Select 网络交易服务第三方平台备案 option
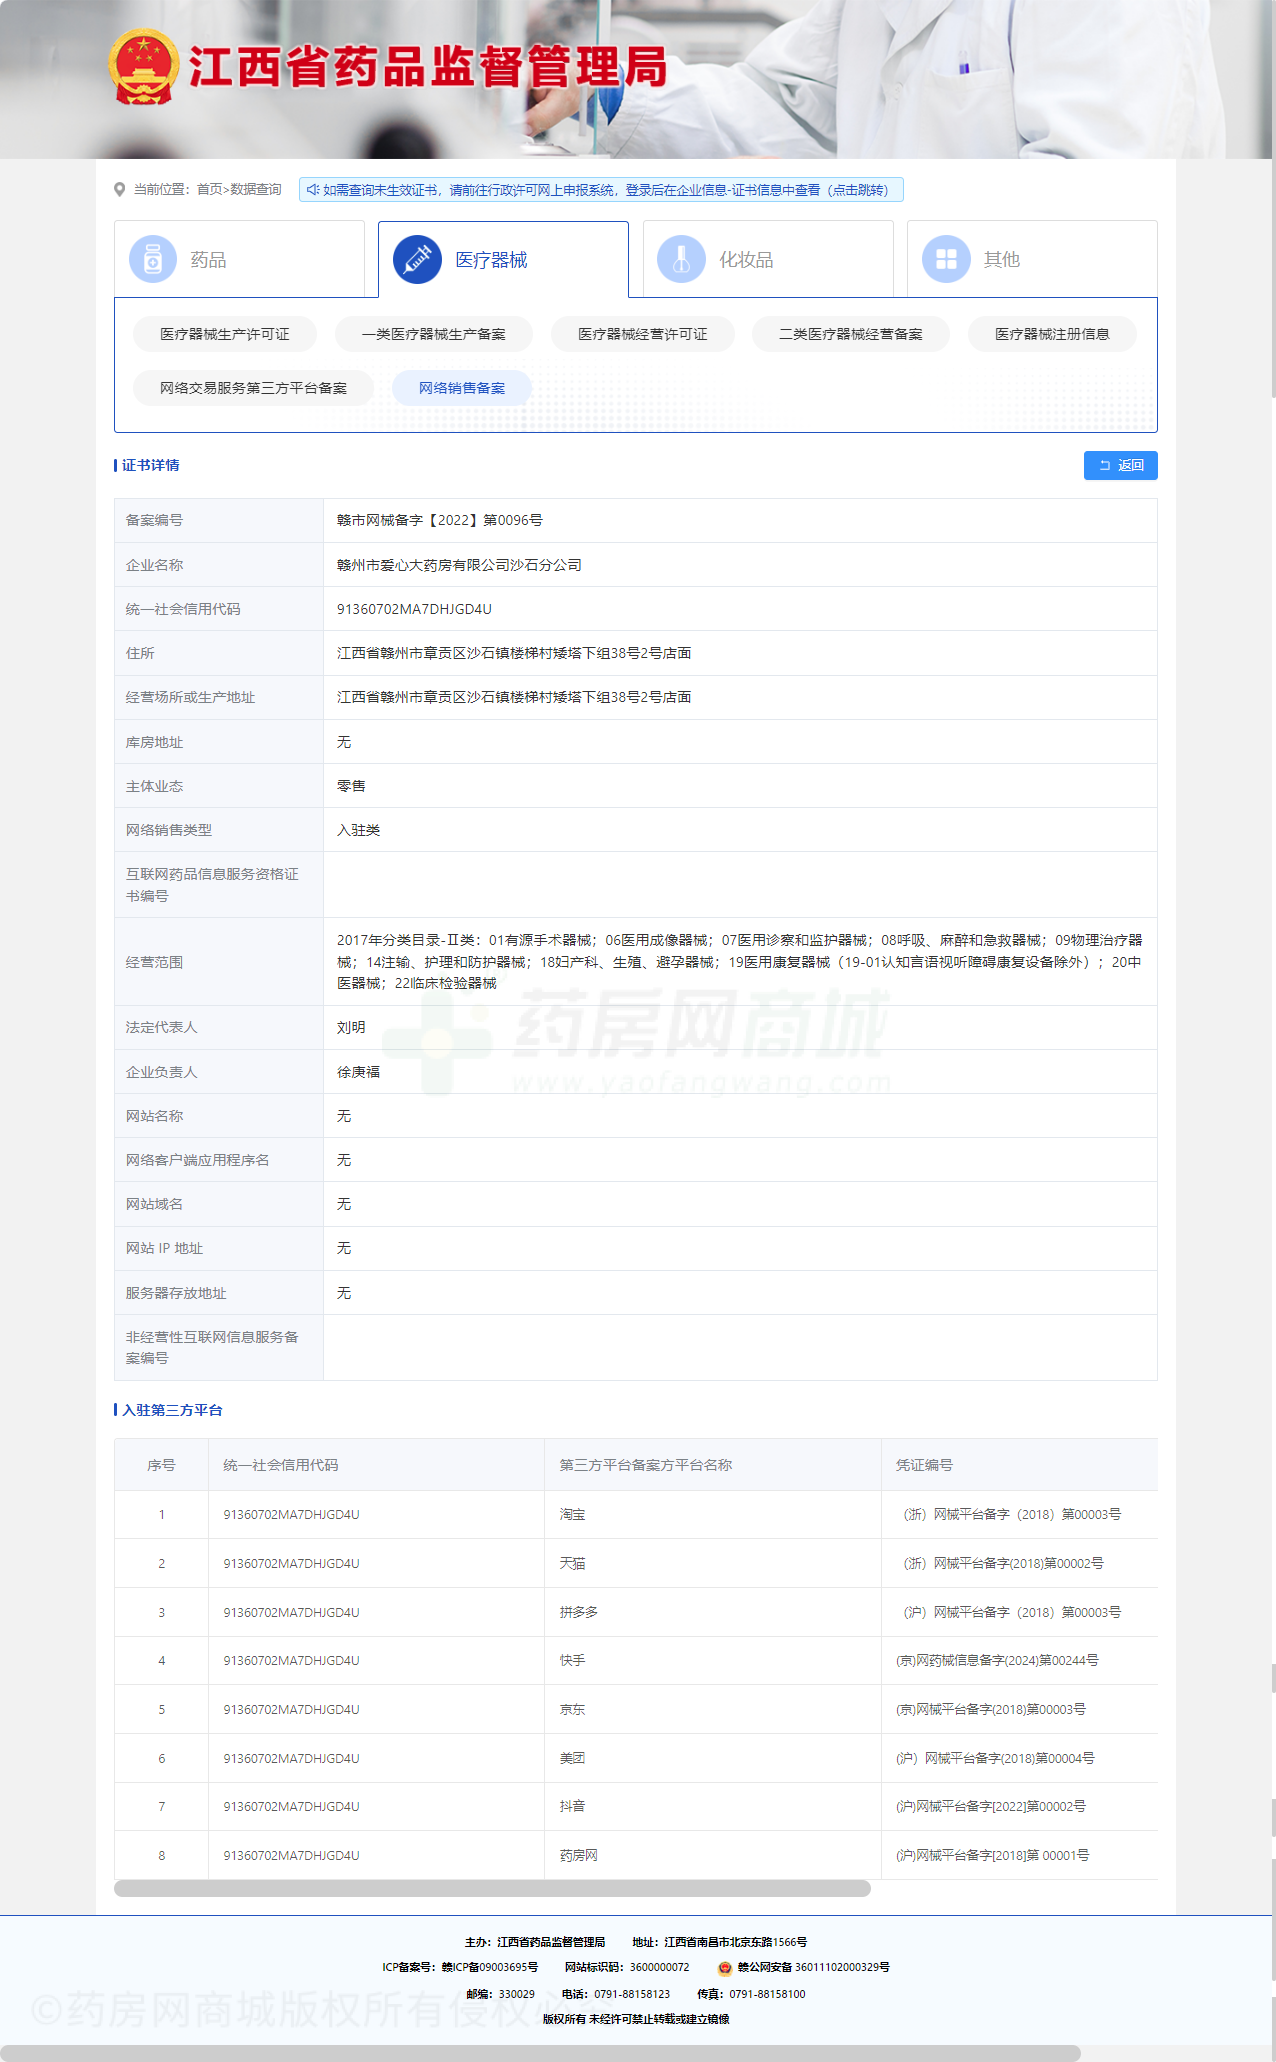The height and width of the screenshot is (2062, 1276). 253,388
